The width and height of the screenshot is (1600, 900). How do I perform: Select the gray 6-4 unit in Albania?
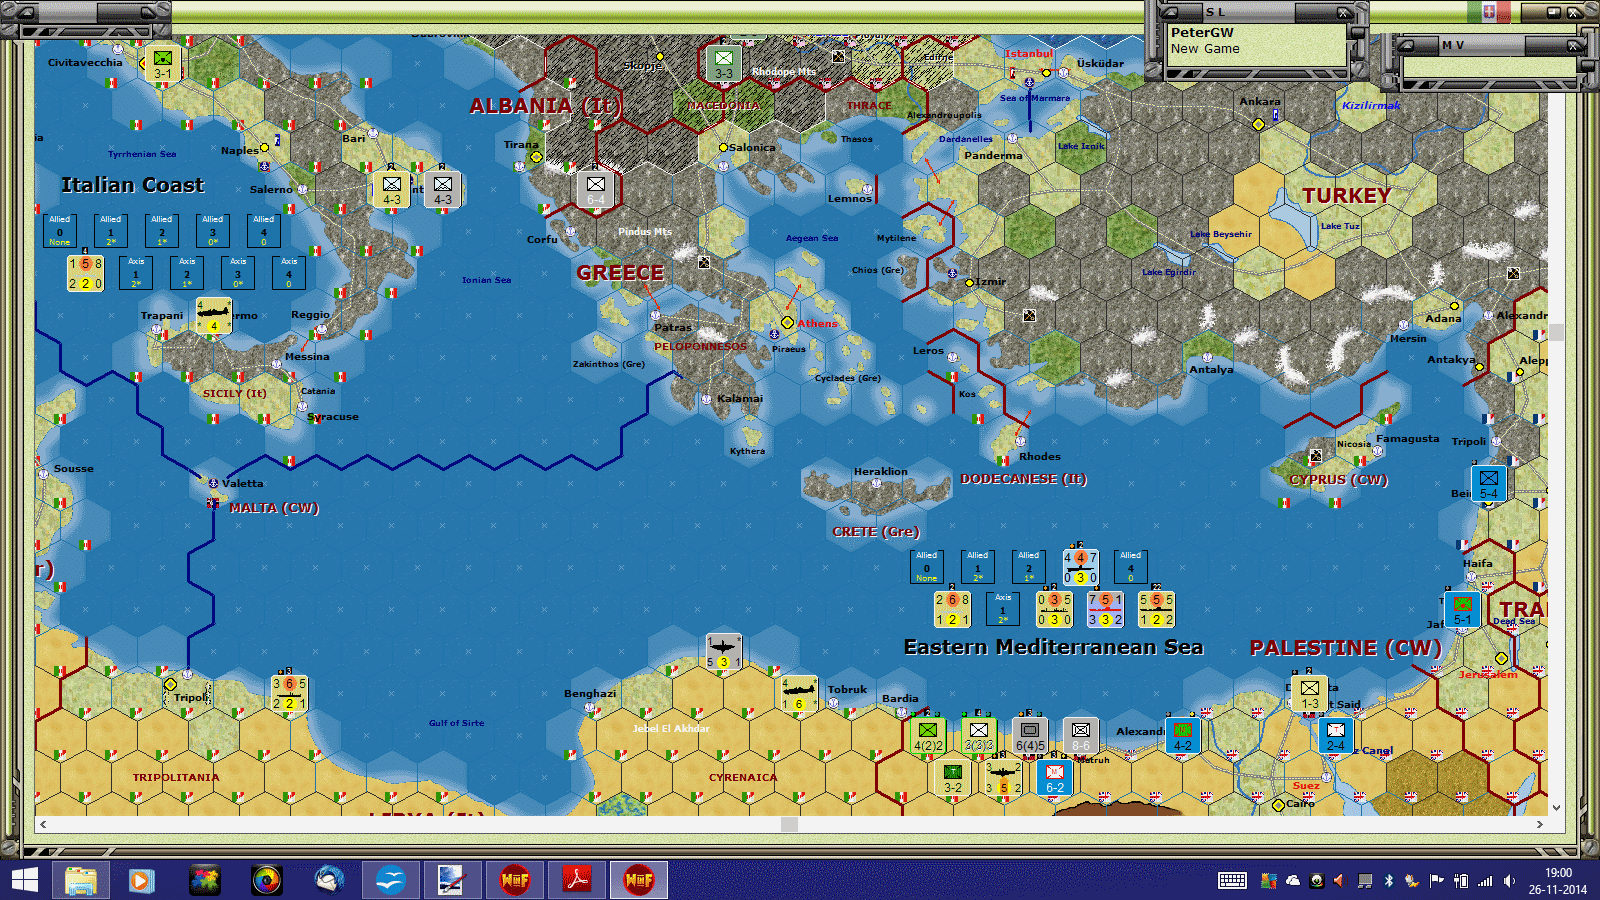point(595,190)
